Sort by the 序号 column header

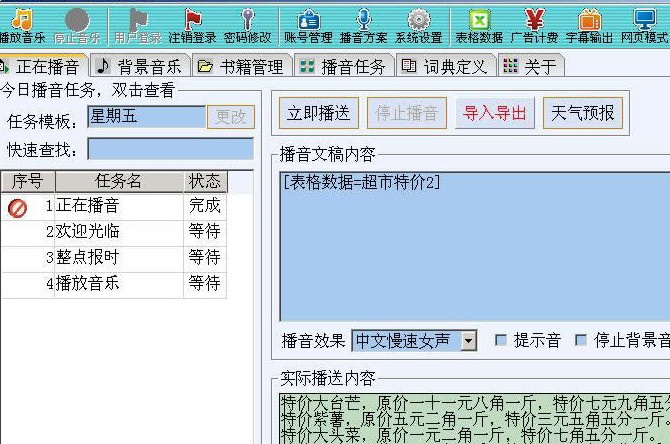click(28, 181)
